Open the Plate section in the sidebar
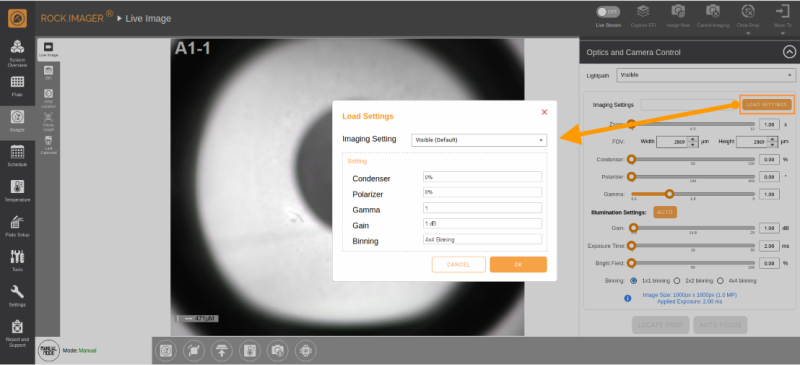The height and width of the screenshot is (365, 800). pyautogui.click(x=17, y=86)
